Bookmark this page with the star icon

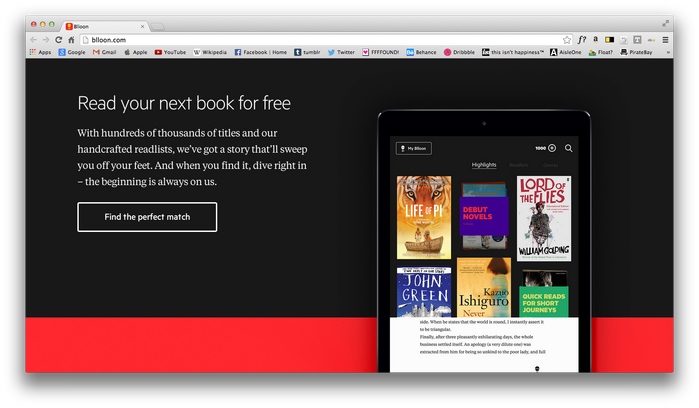[567, 40]
